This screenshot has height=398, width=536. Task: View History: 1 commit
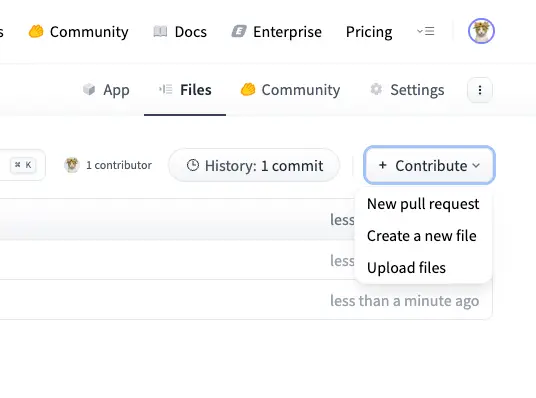pos(254,165)
